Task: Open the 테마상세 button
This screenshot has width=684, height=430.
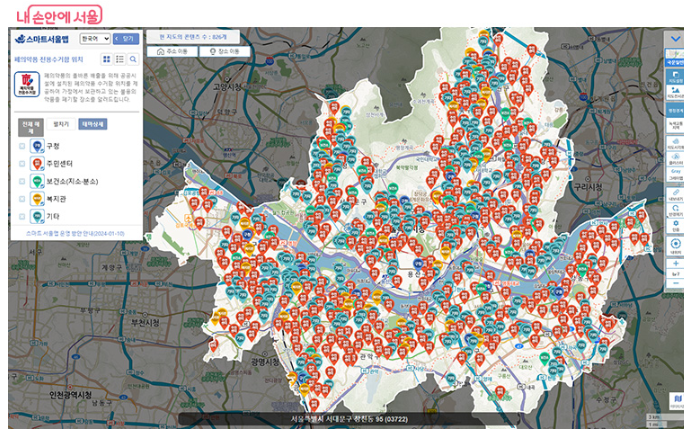Action: pyautogui.click(x=92, y=124)
